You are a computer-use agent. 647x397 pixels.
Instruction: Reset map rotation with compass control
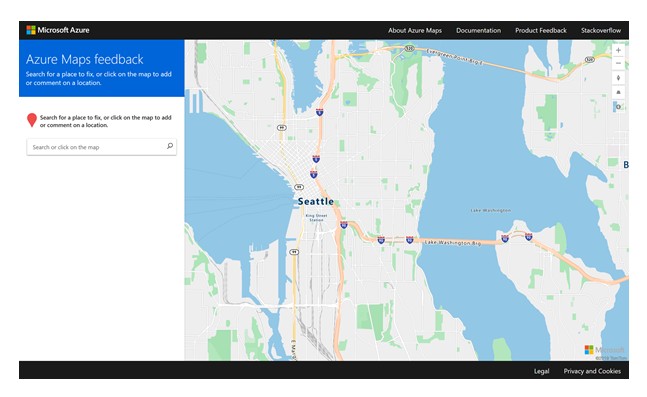618,78
